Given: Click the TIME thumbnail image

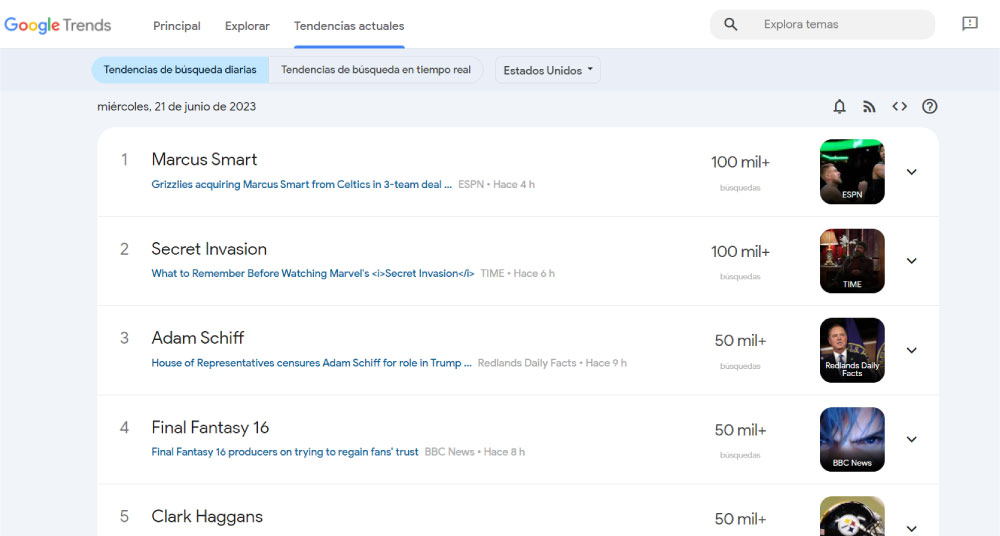Looking at the screenshot, I should (852, 261).
